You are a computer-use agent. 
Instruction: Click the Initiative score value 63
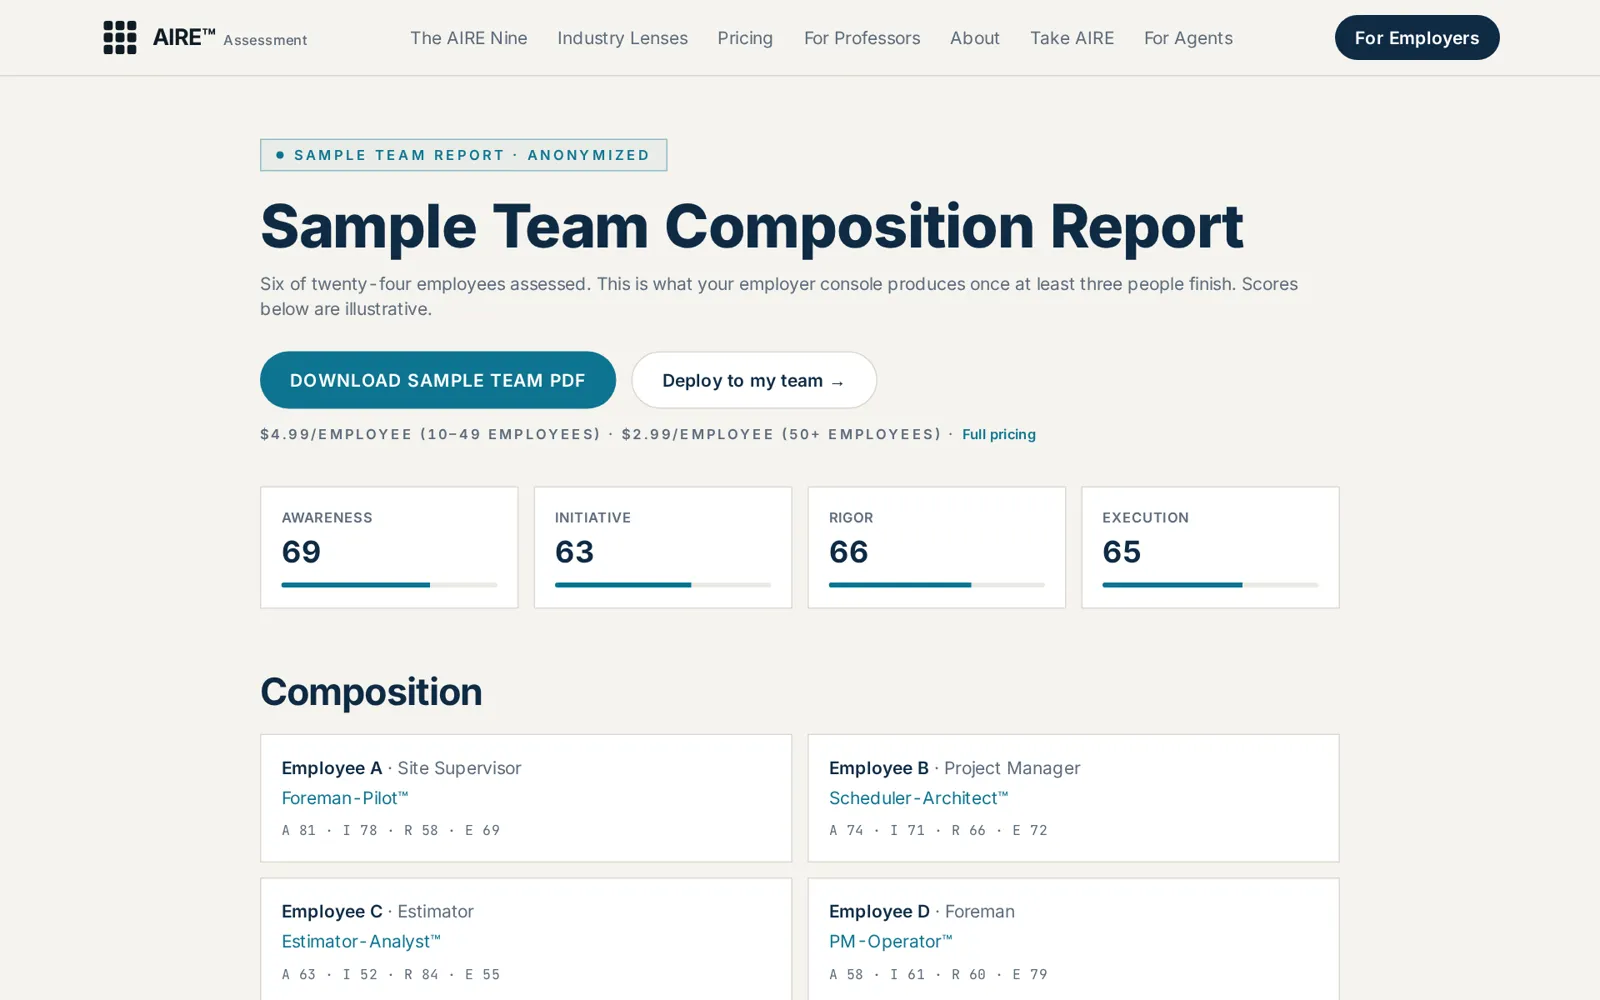(x=575, y=552)
